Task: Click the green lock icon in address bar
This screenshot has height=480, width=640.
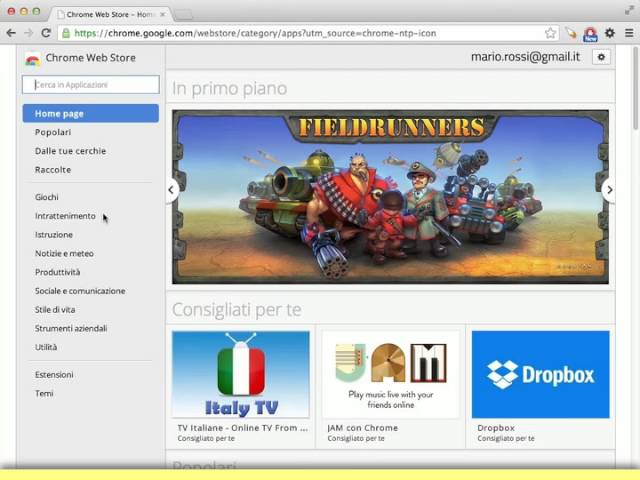Action: point(66,33)
